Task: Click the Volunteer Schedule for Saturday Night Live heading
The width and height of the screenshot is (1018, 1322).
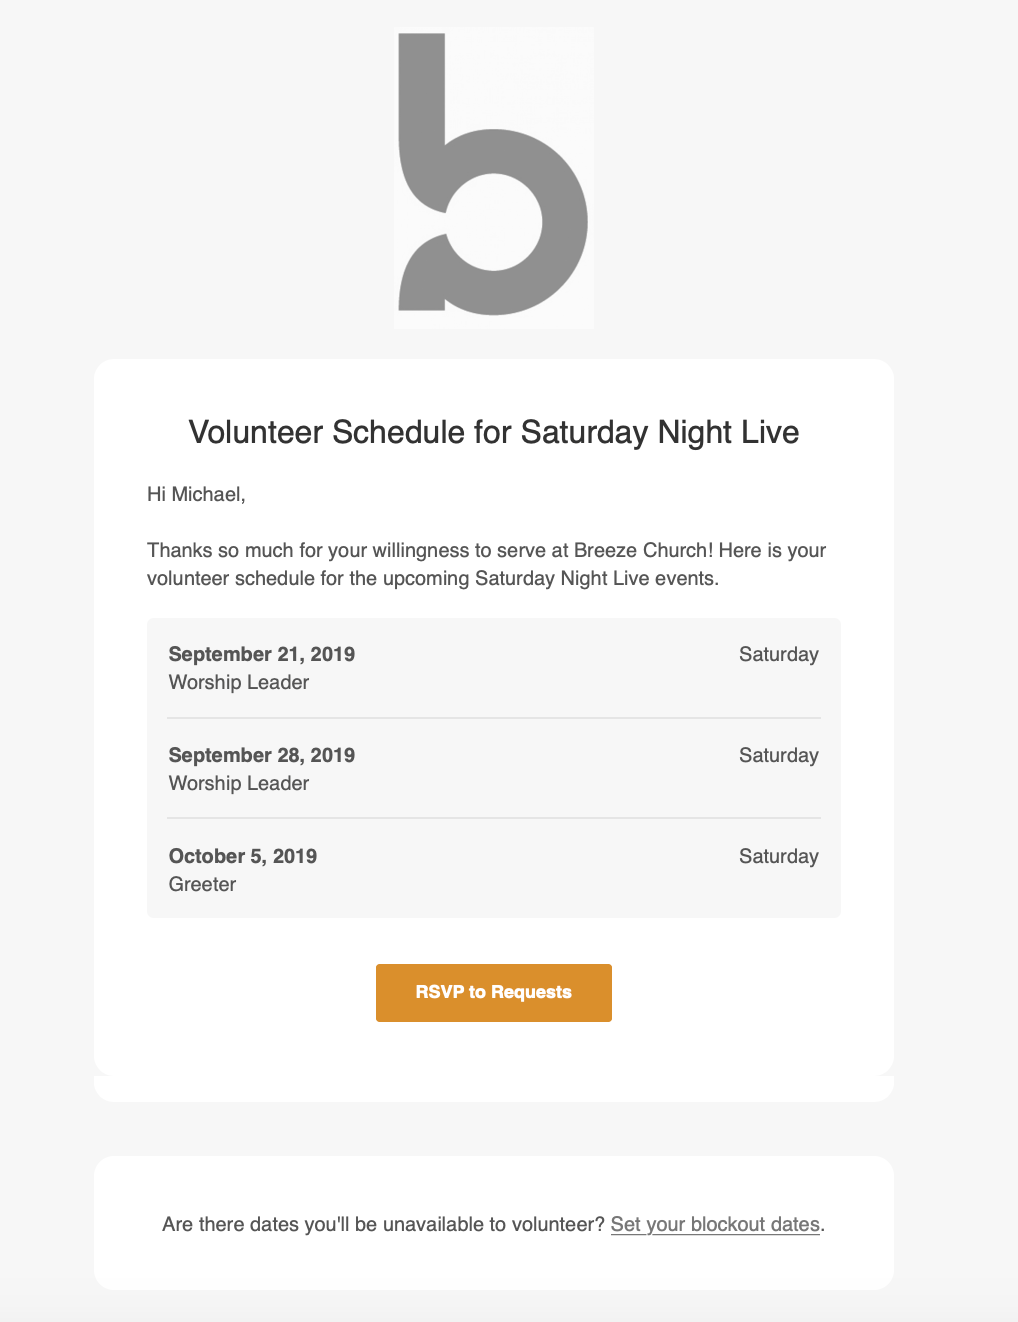Action: click(494, 432)
